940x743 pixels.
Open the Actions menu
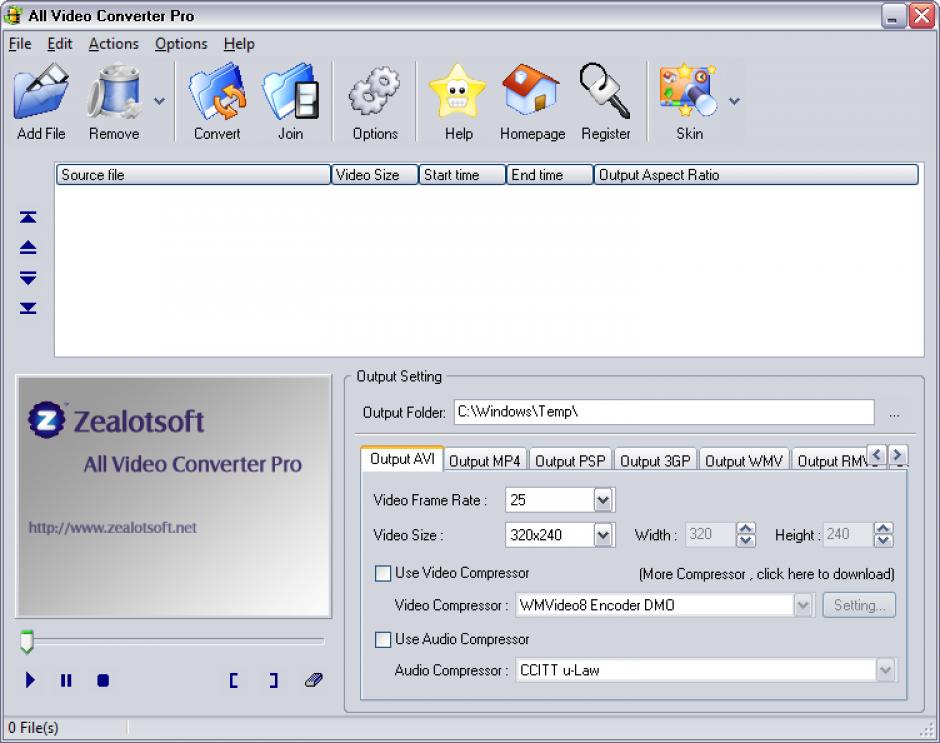(113, 44)
